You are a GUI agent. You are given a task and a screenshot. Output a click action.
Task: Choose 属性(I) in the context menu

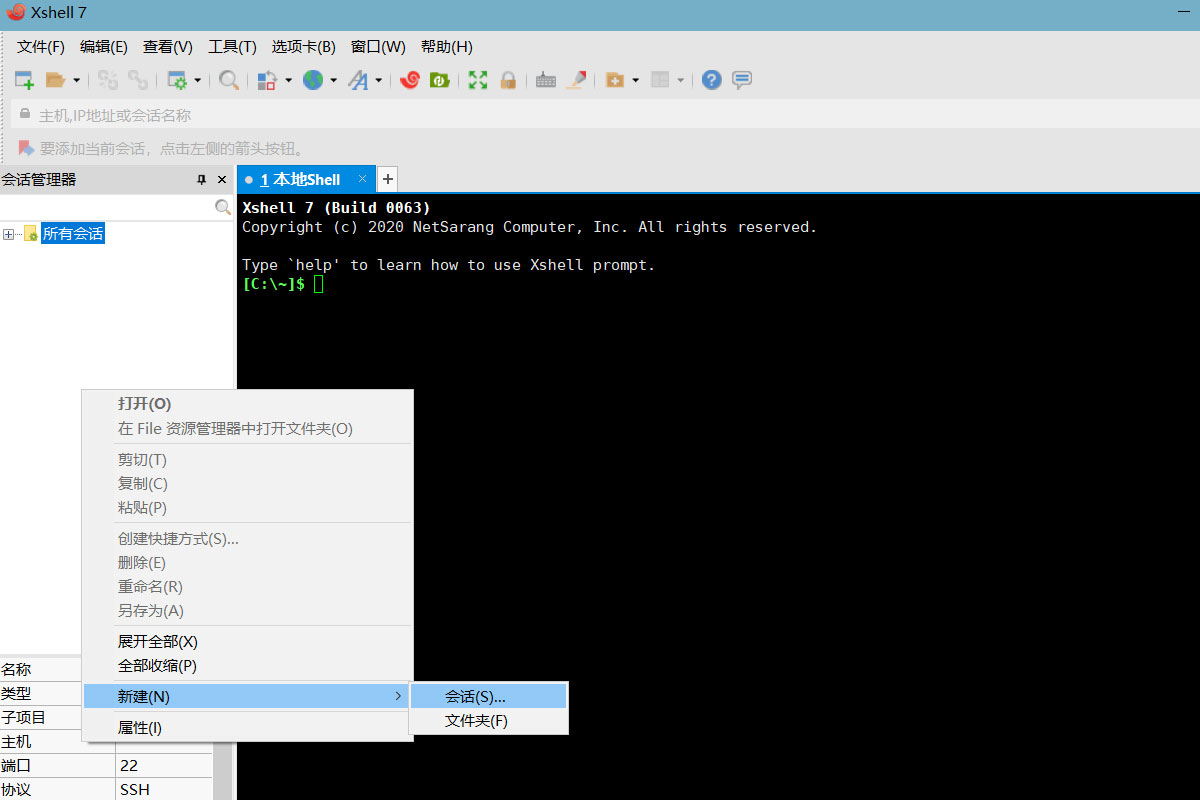click(247, 728)
